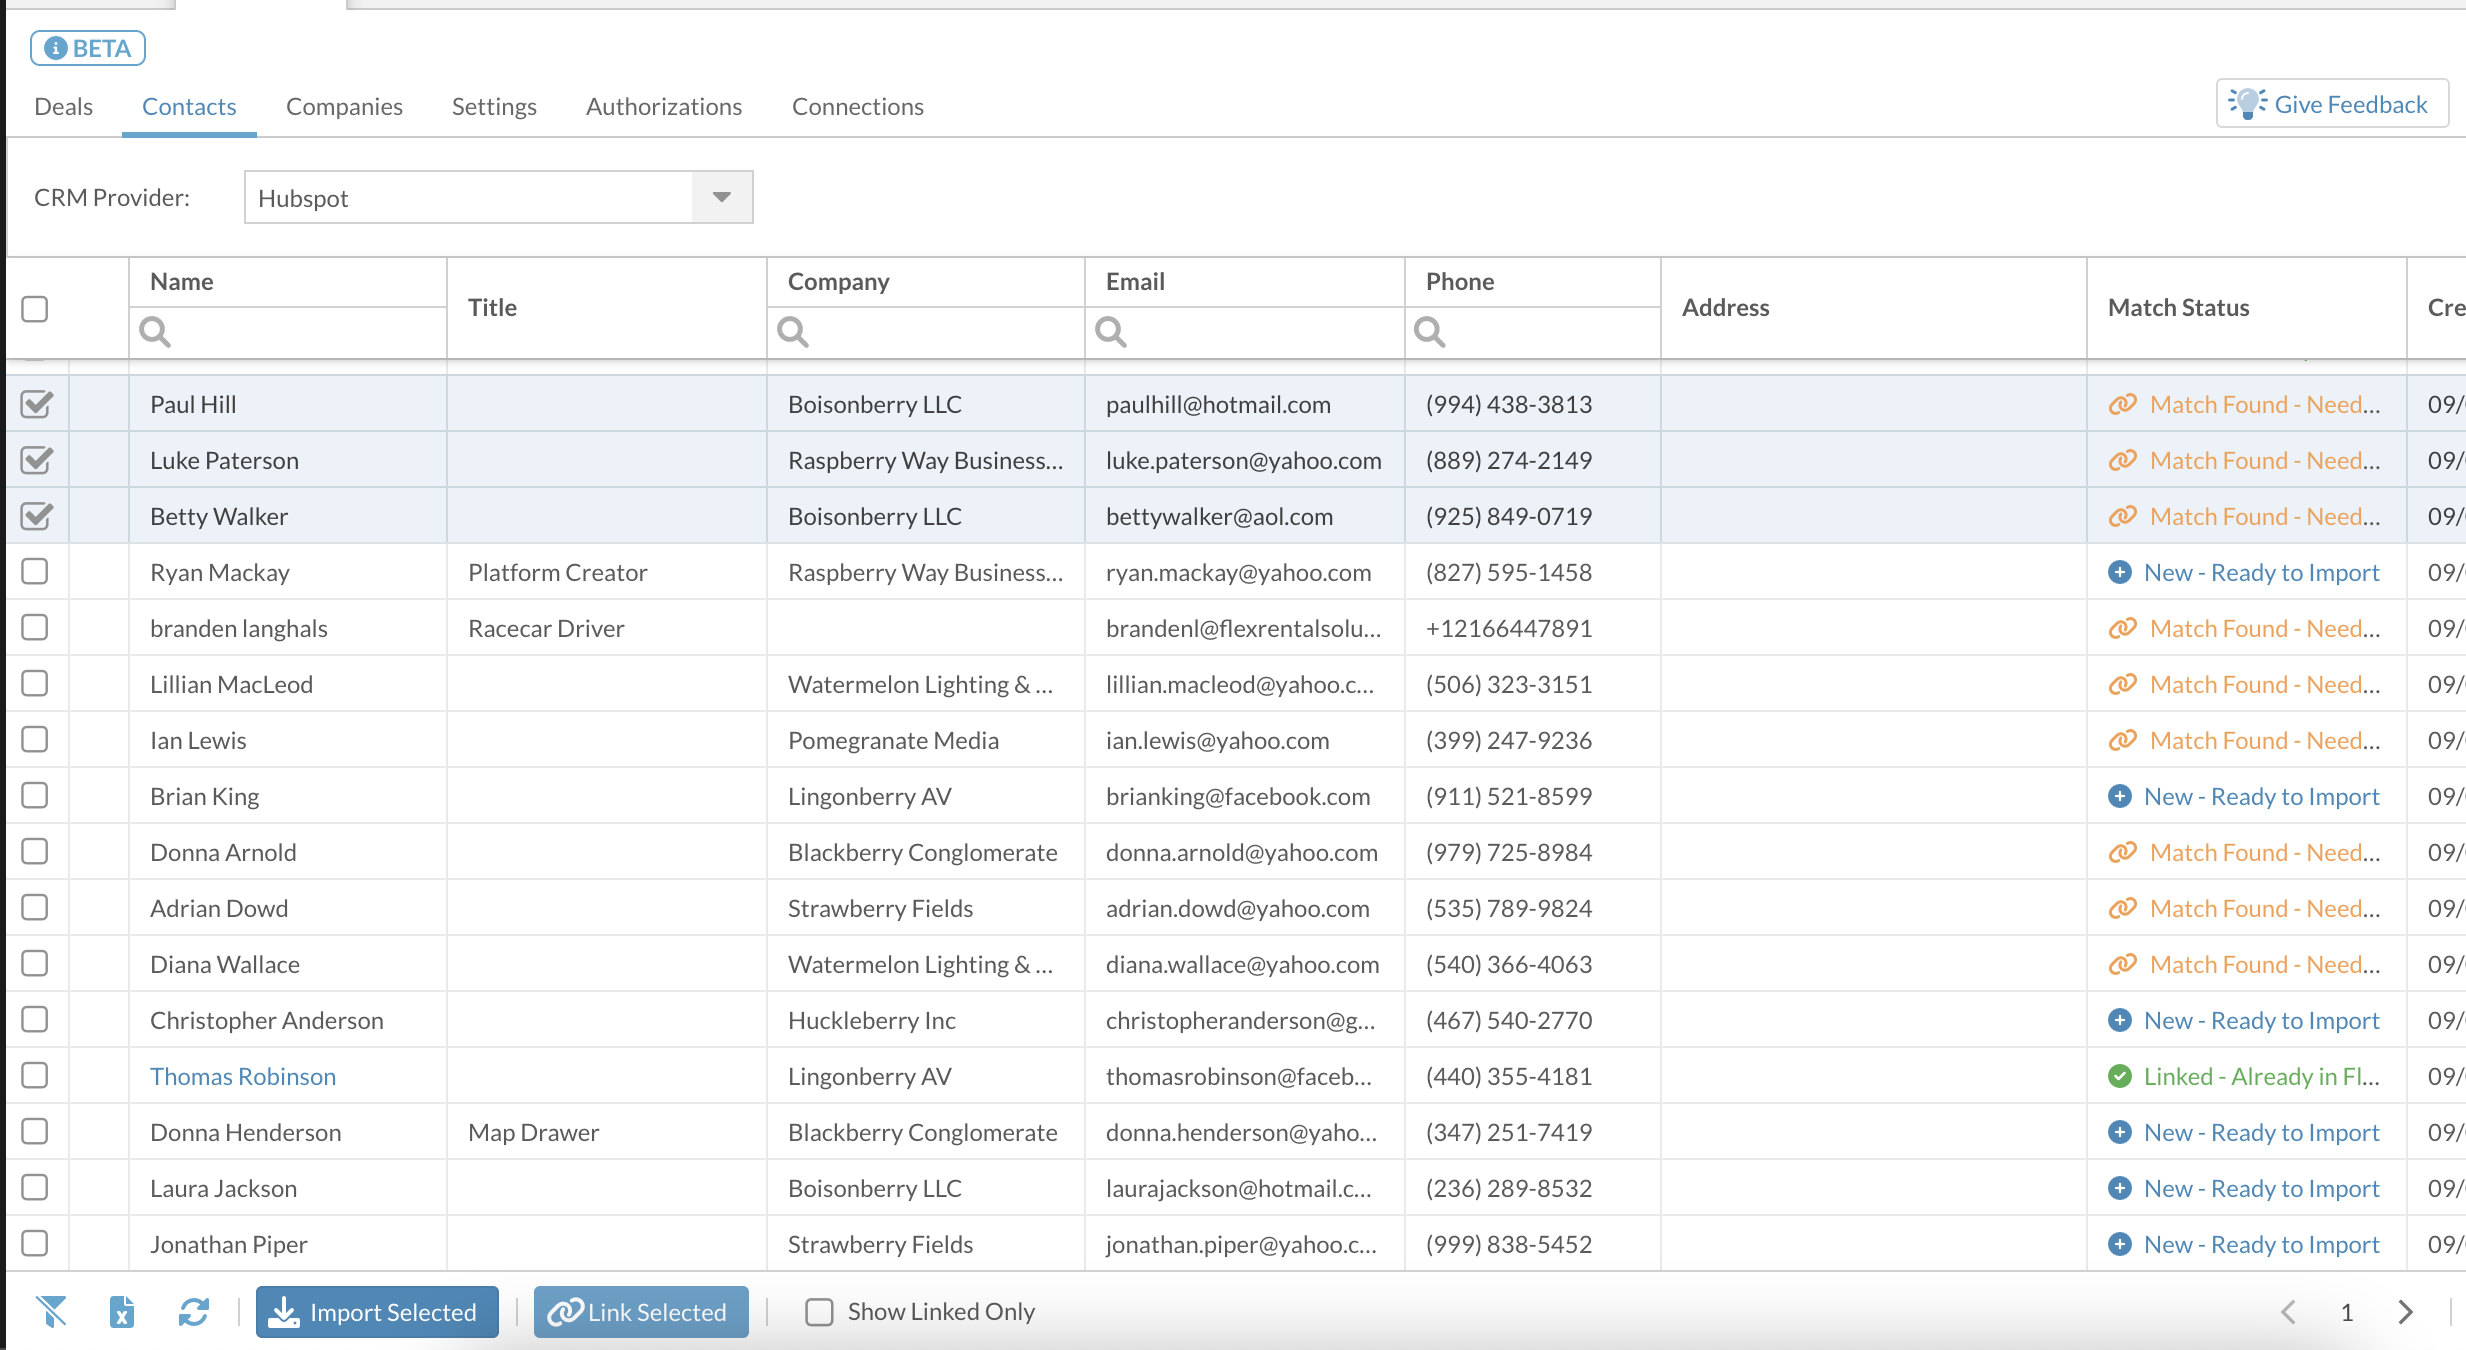Click the refresh icon in bottom toolbar

193,1311
